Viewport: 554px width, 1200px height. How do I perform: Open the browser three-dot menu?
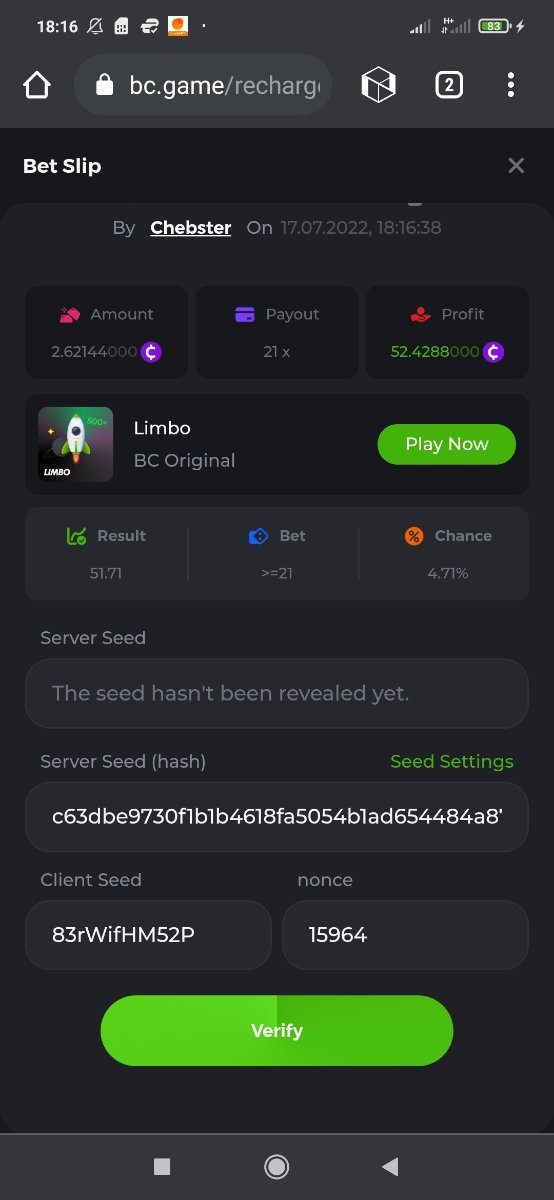[511, 86]
